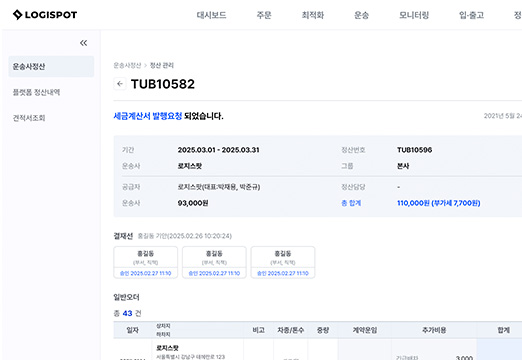The image size is (522, 360).
Task: Click settlement number TUB10596
Action: click(x=414, y=150)
